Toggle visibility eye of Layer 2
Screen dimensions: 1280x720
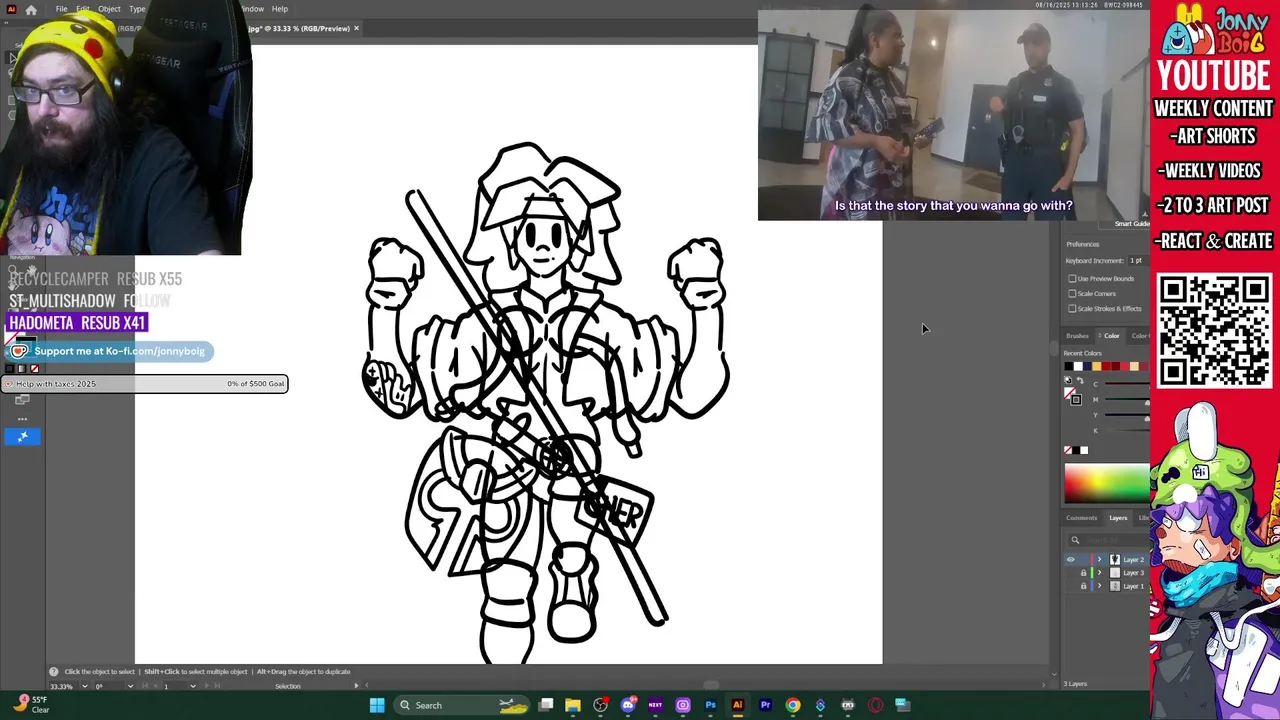coord(1070,560)
